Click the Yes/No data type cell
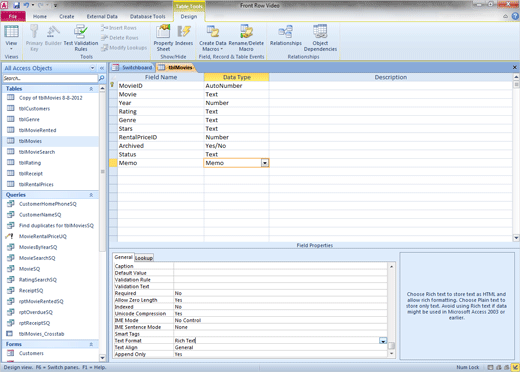The width and height of the screenshot is (520, 372). coord(236,146)
